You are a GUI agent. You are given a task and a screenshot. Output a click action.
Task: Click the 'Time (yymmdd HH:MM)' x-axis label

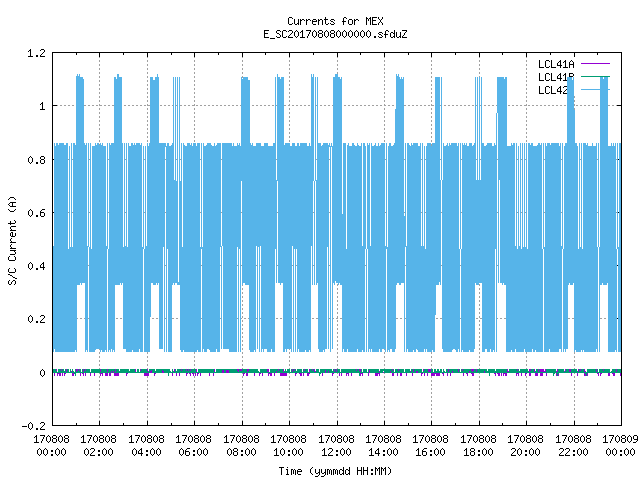tap(335, 471)
